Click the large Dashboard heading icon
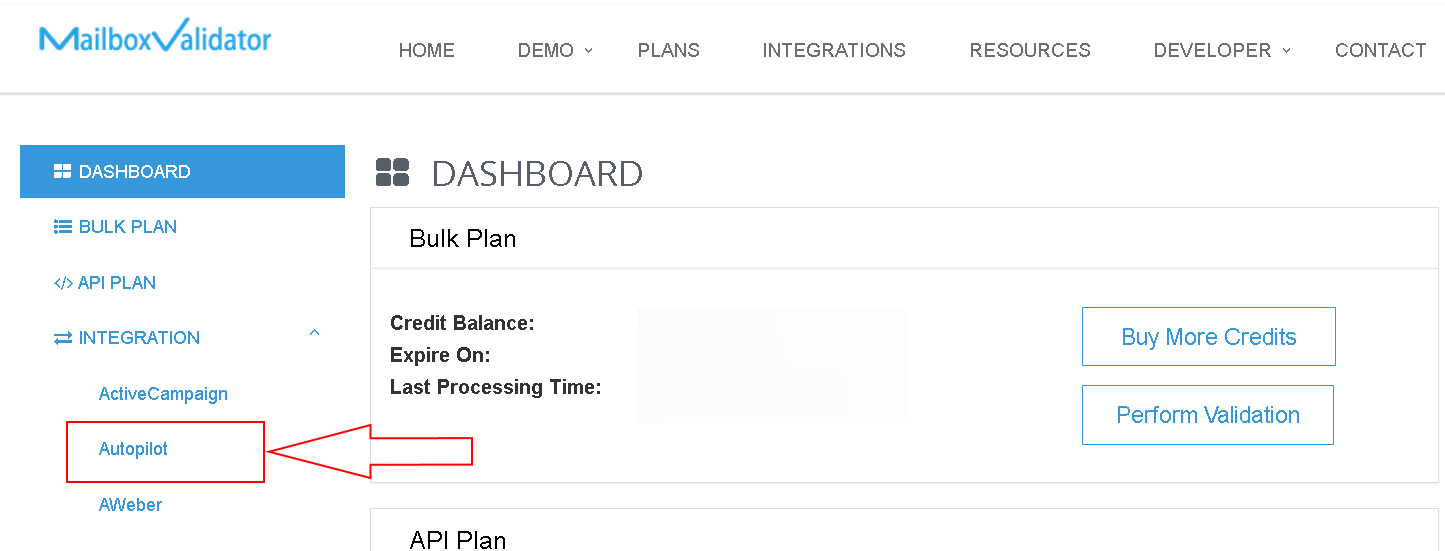This screenshot has height=551, width=1445. point(392,173)
